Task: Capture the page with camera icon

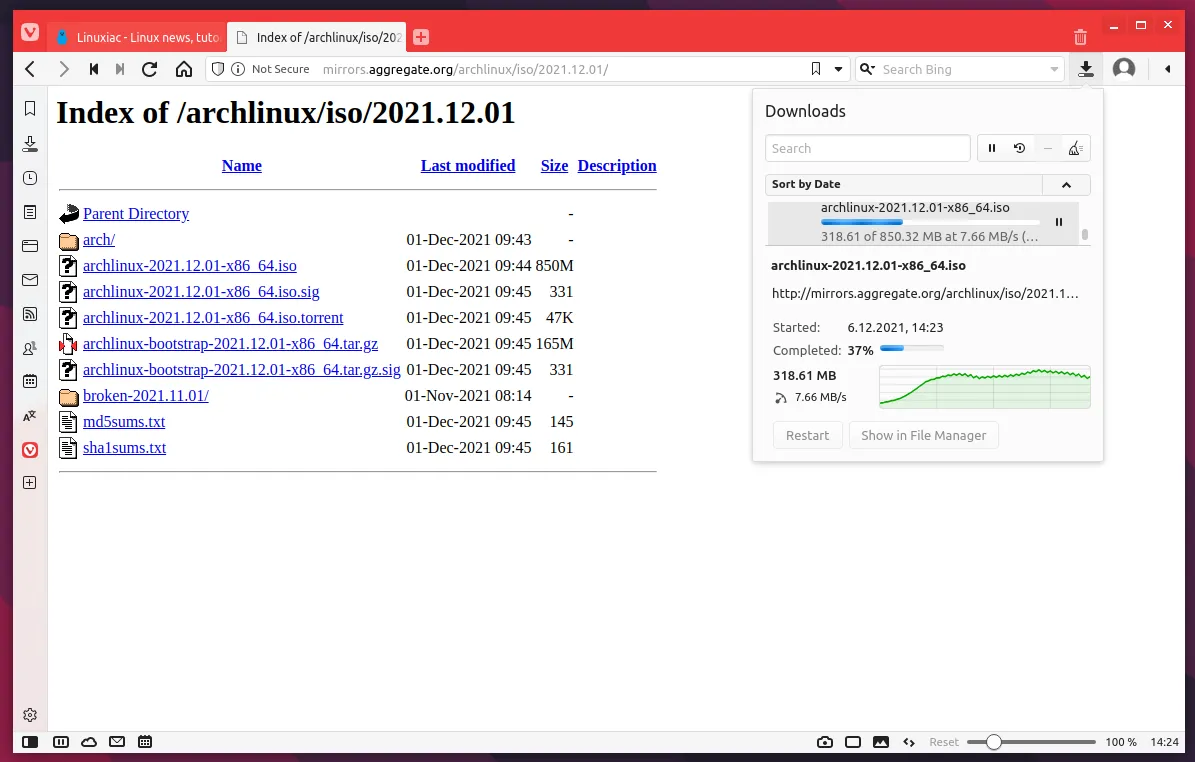Action: pyautogui.click(x=825, y=741)
